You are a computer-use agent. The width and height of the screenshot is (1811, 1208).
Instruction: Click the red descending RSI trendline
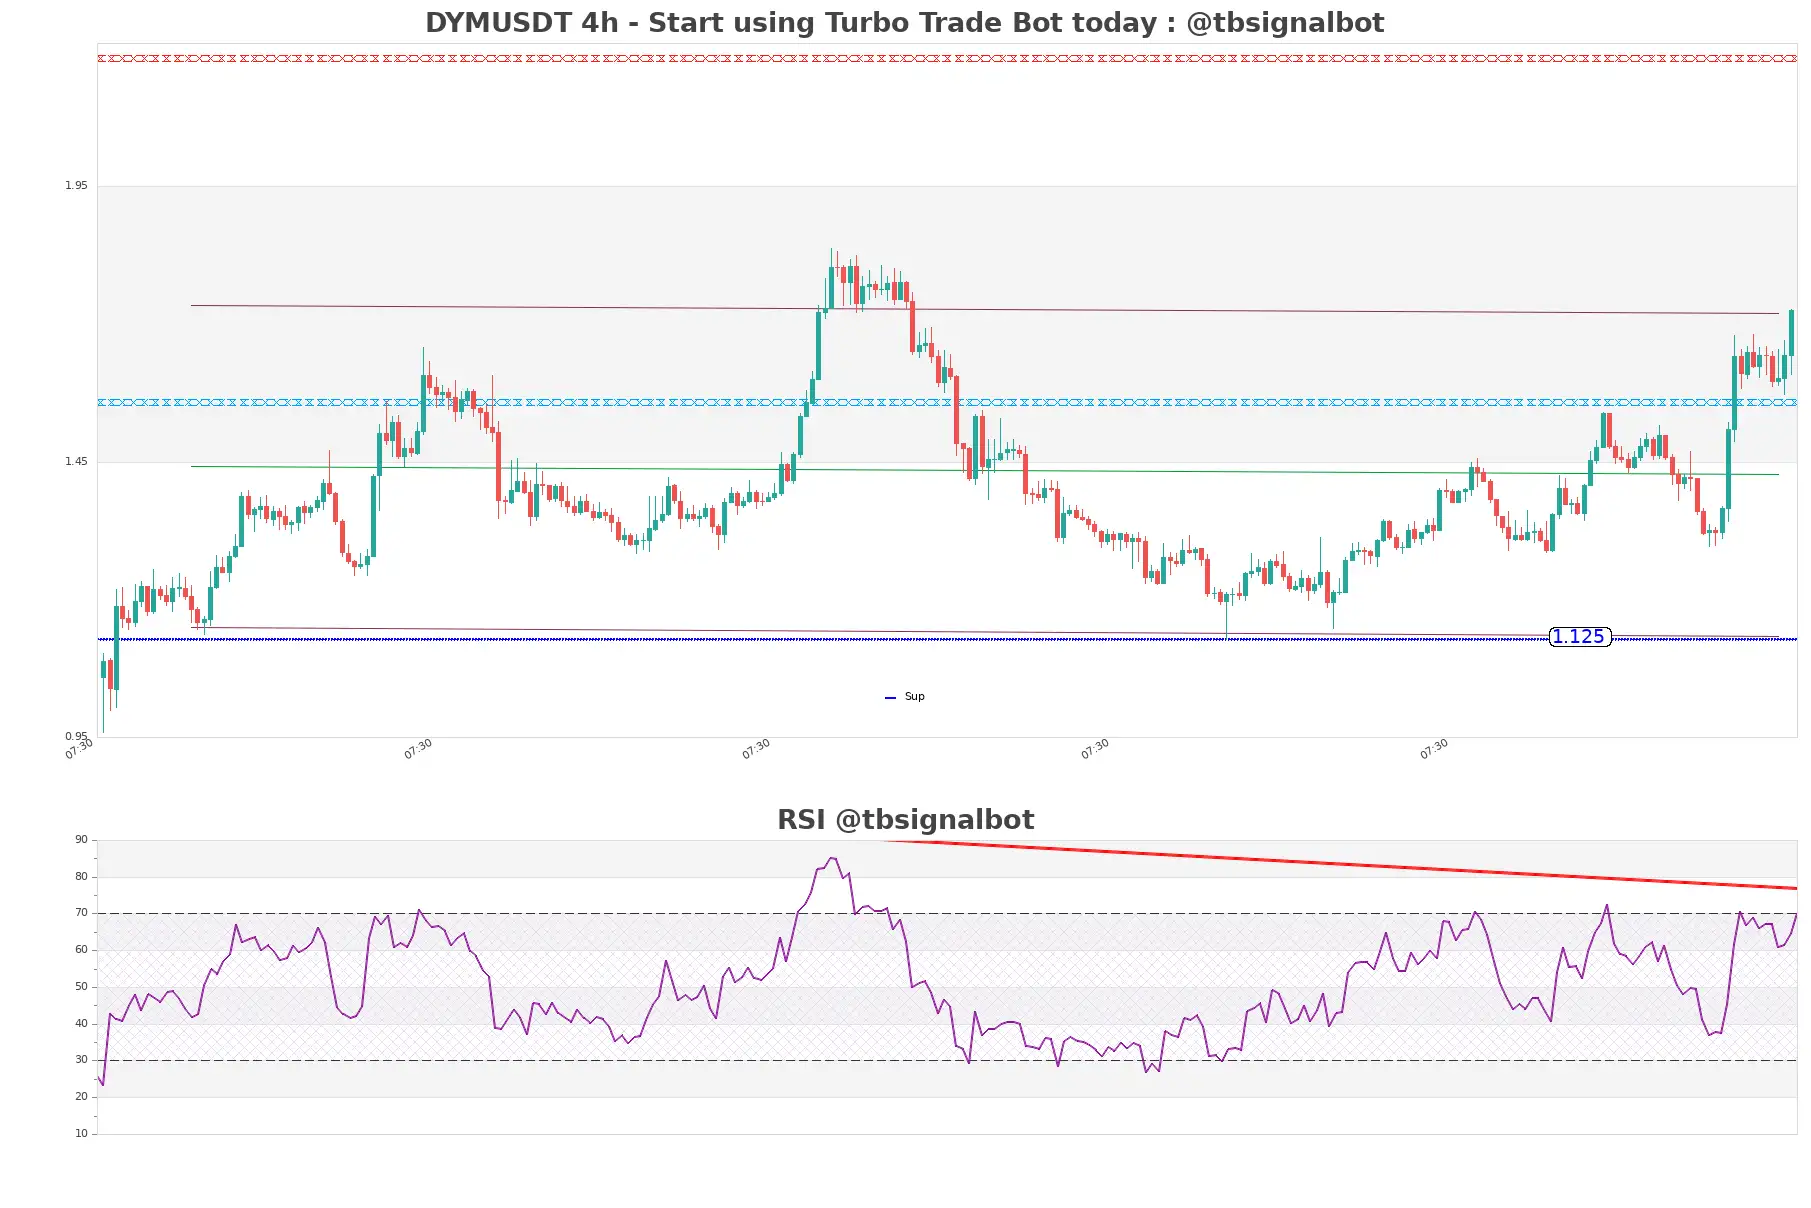point(1340,864)
